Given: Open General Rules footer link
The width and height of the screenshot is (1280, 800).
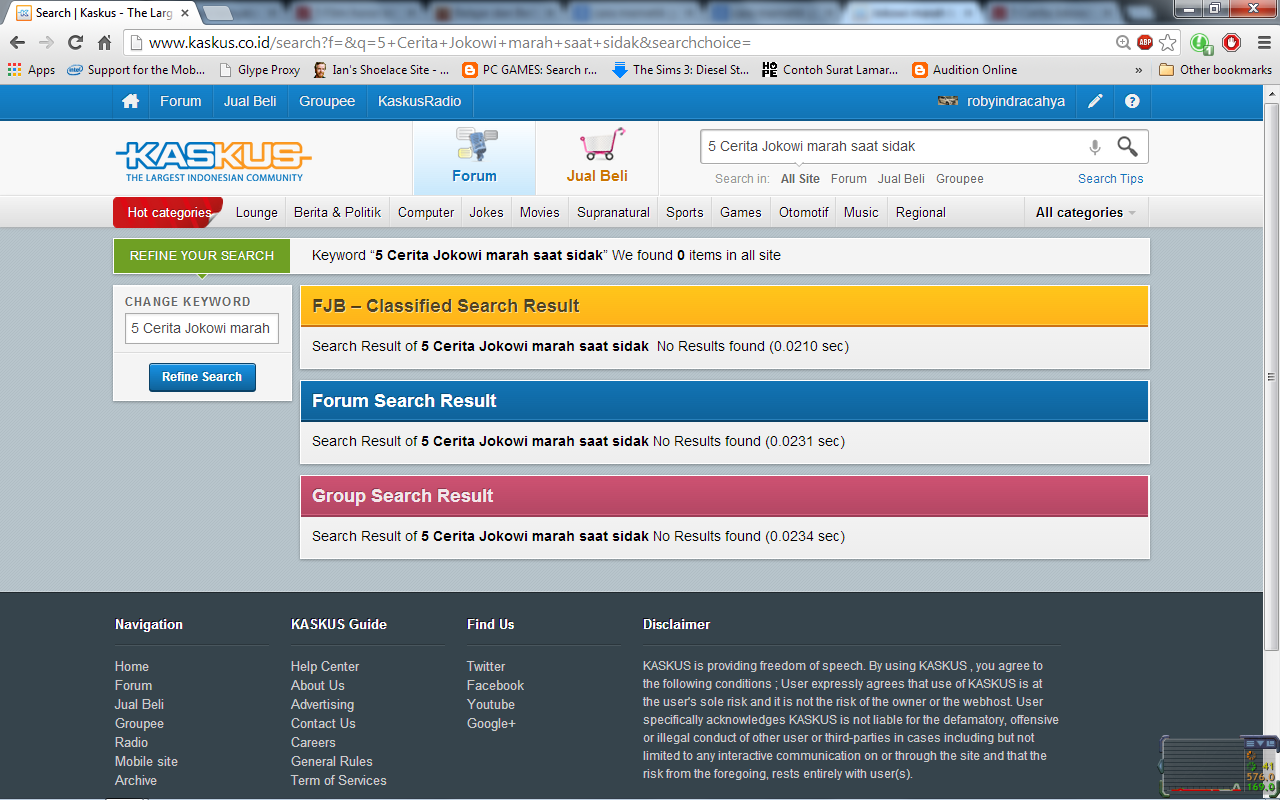Looking at the screenshot, I should click(x=332, y=762).
